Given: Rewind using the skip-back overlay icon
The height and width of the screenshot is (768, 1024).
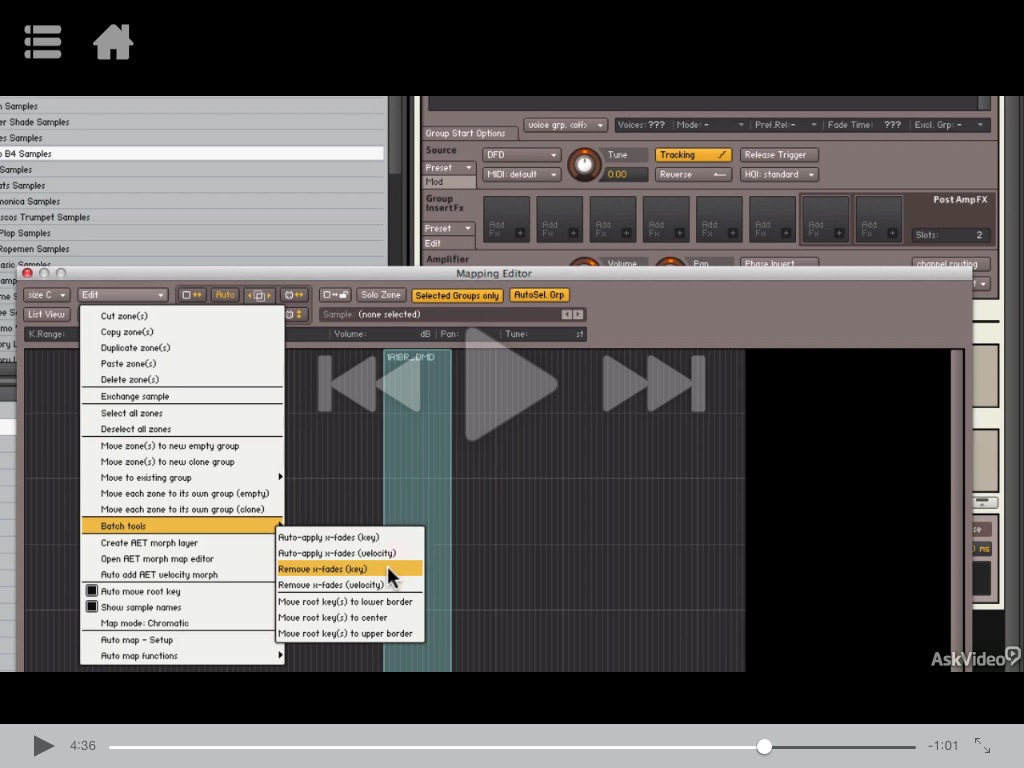Looking at the screenshot, I should 368,383.
